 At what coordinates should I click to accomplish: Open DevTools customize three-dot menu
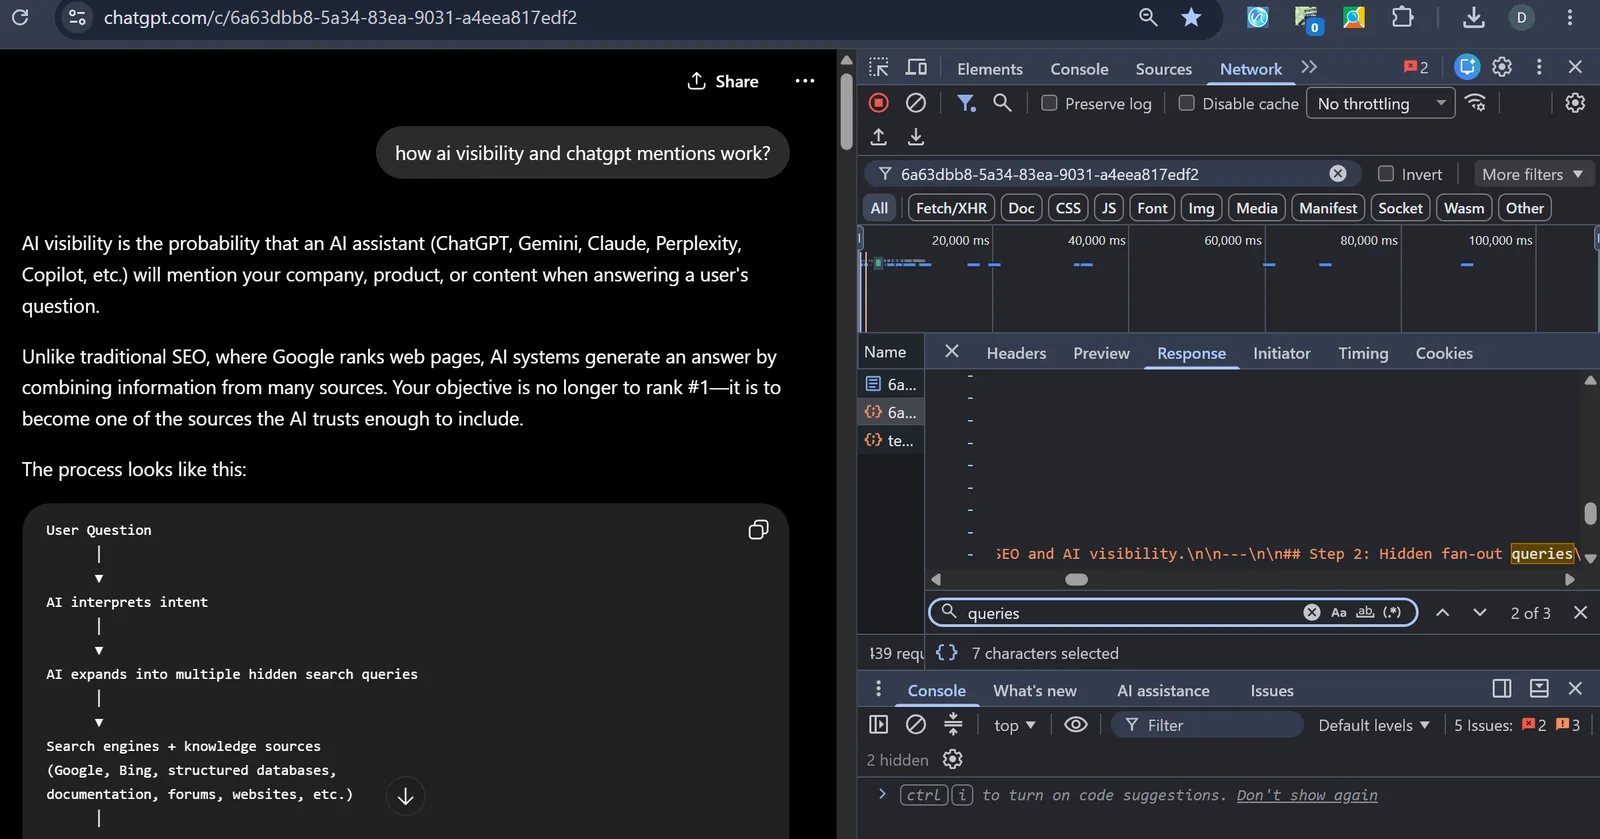pos(1539,67)
